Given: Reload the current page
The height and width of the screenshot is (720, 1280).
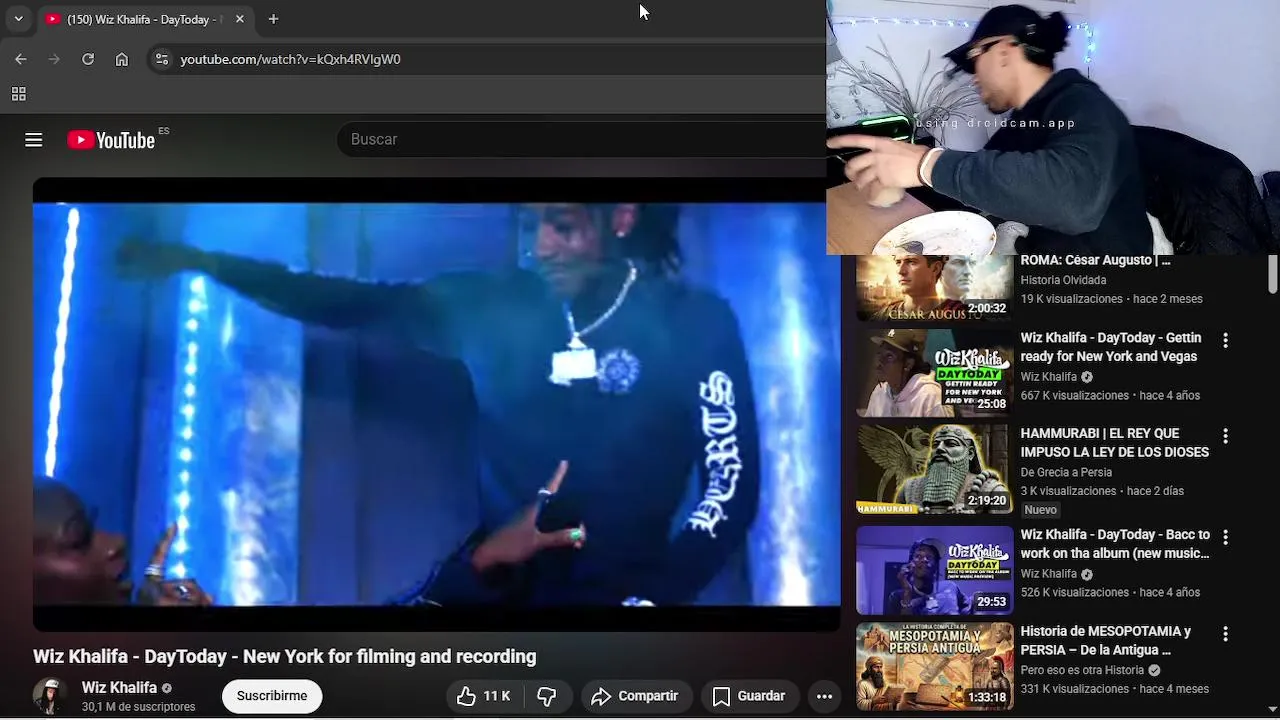Looking at the screenshot, I should point(88,59).
